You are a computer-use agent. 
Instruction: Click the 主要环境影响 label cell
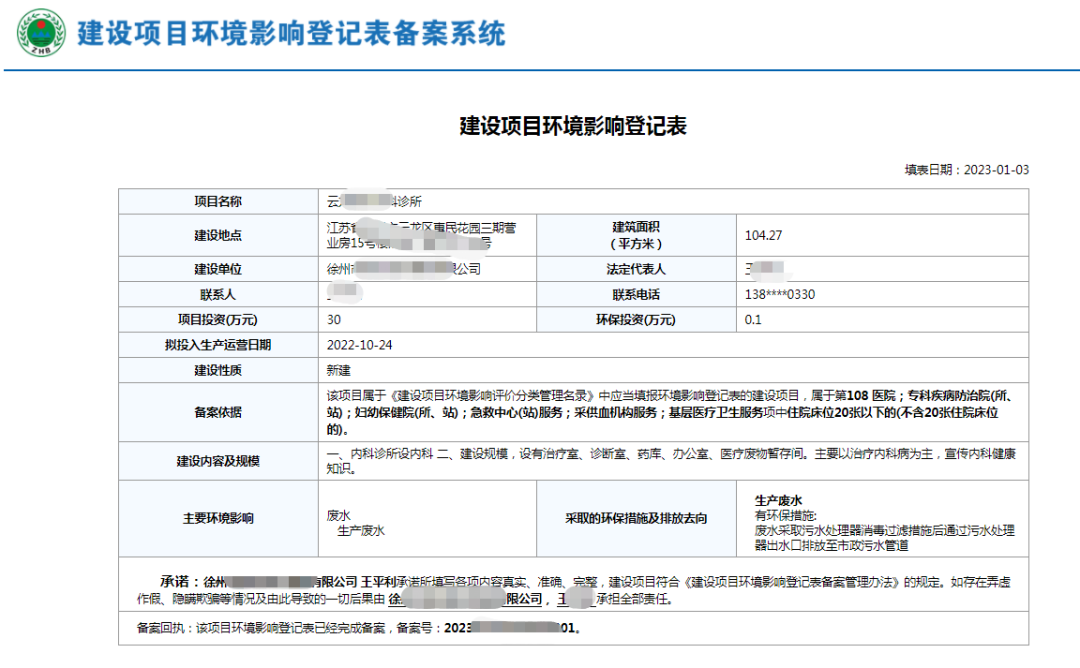click(x=217, y=519)
